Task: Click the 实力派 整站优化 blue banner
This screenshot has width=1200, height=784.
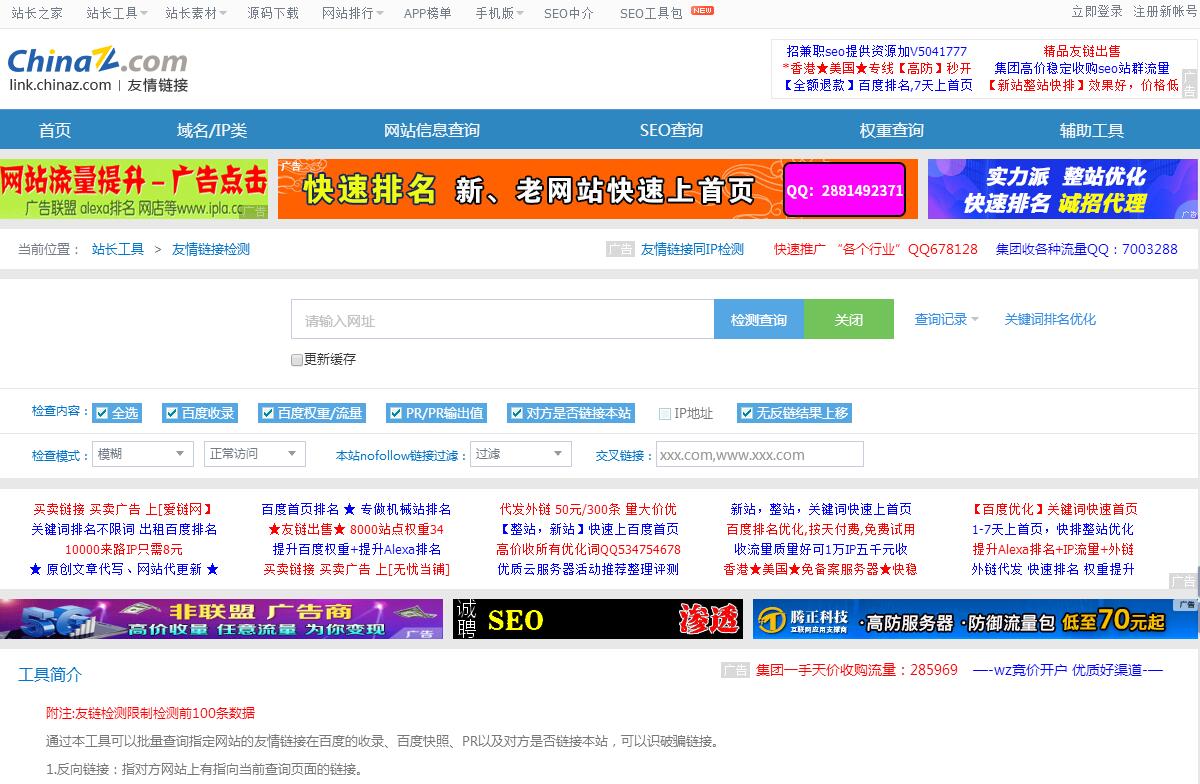Action: [x=1061, y=189]
